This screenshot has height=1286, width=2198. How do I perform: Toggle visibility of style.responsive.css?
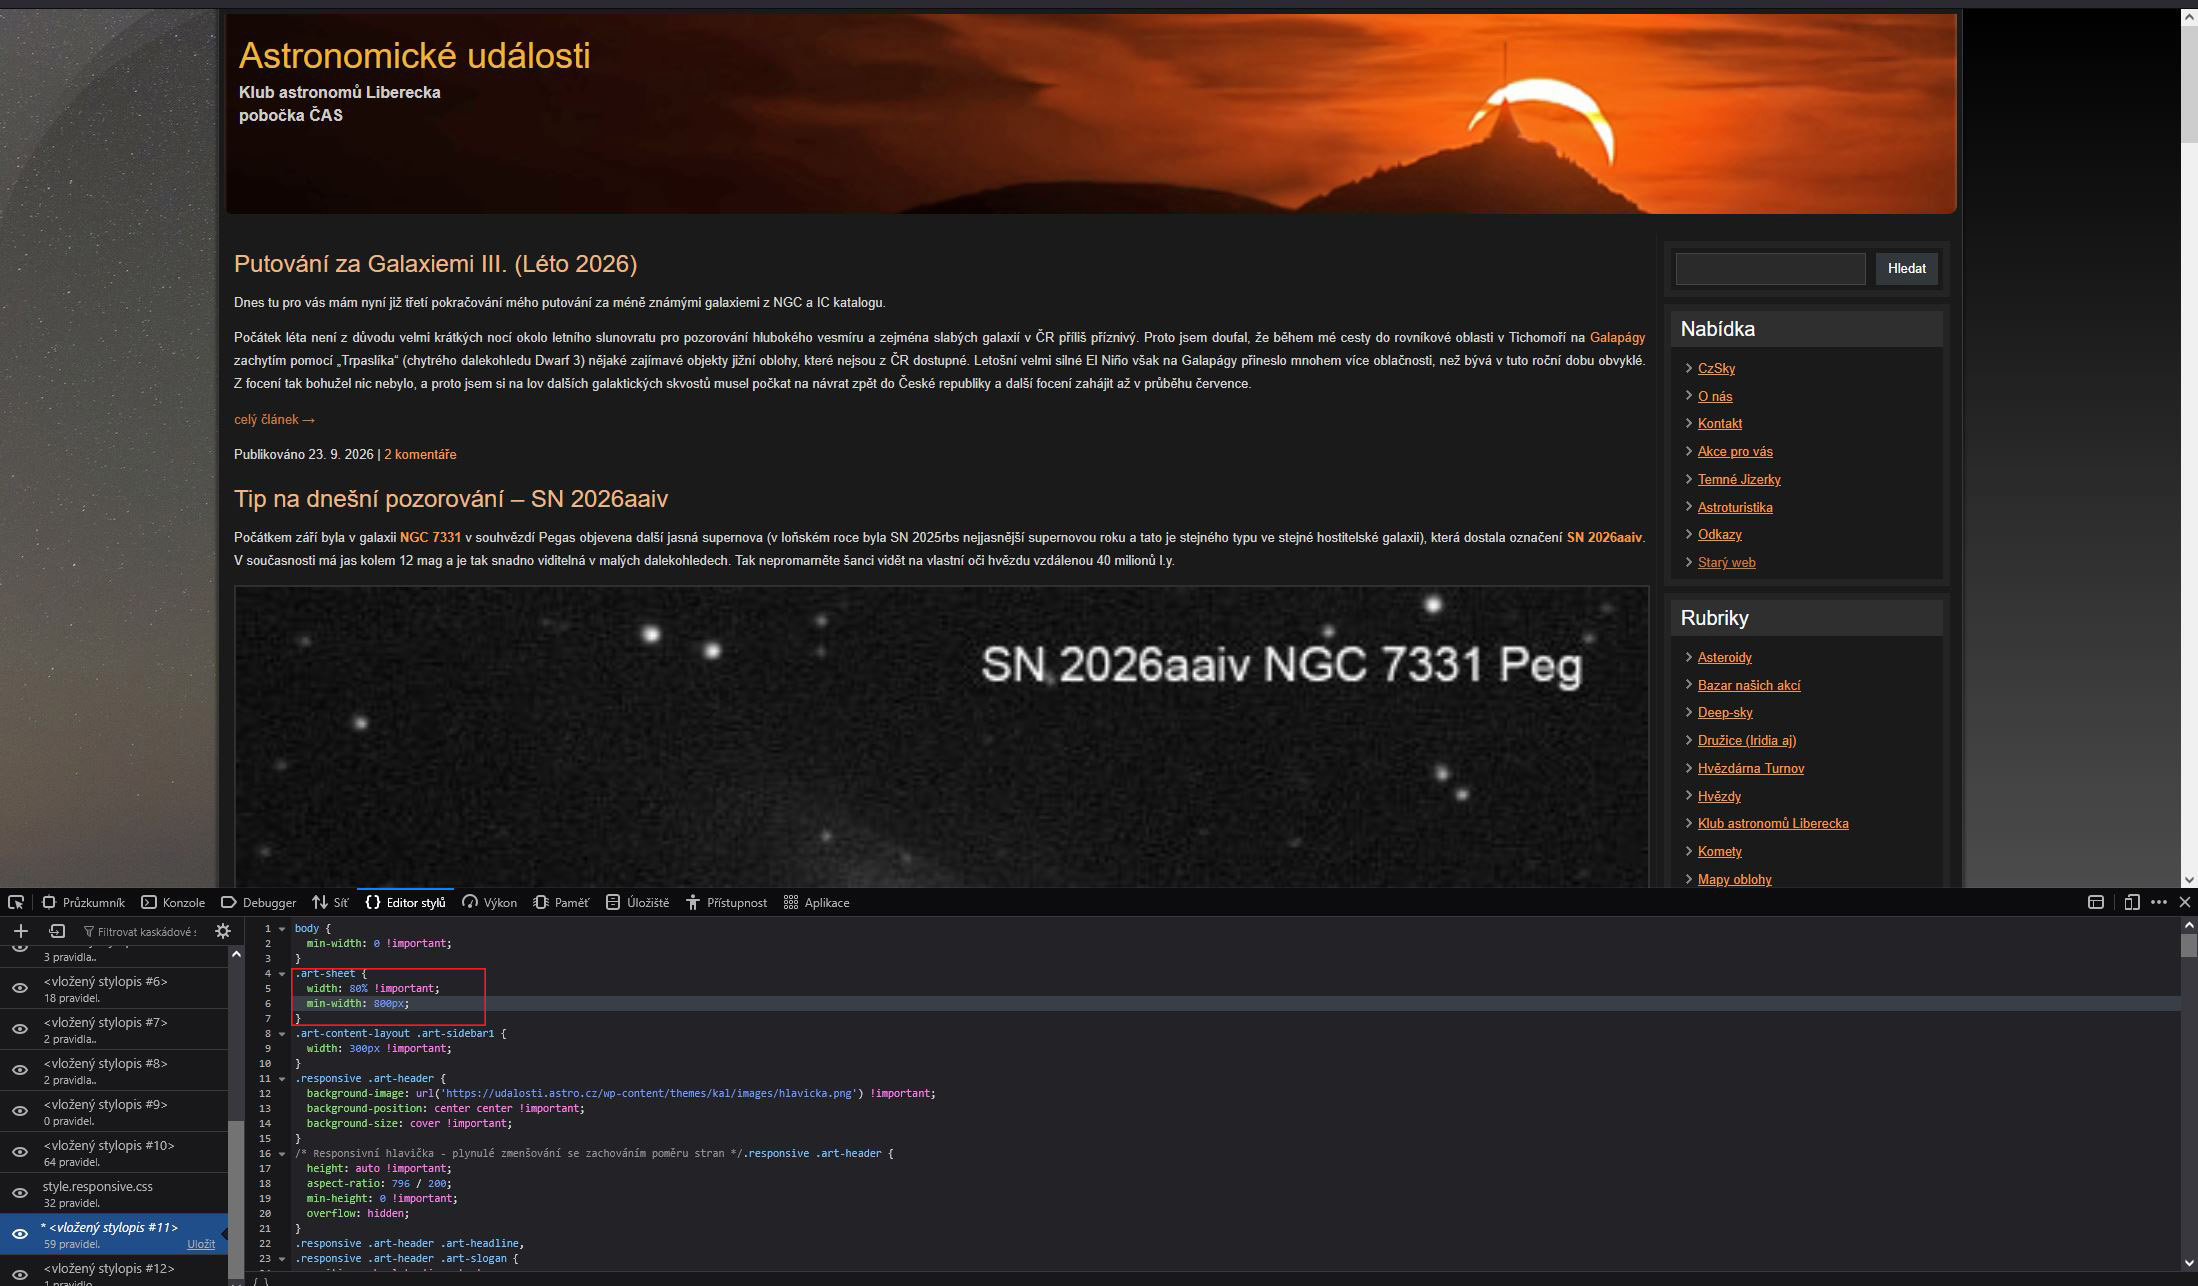pos(19,1193)
